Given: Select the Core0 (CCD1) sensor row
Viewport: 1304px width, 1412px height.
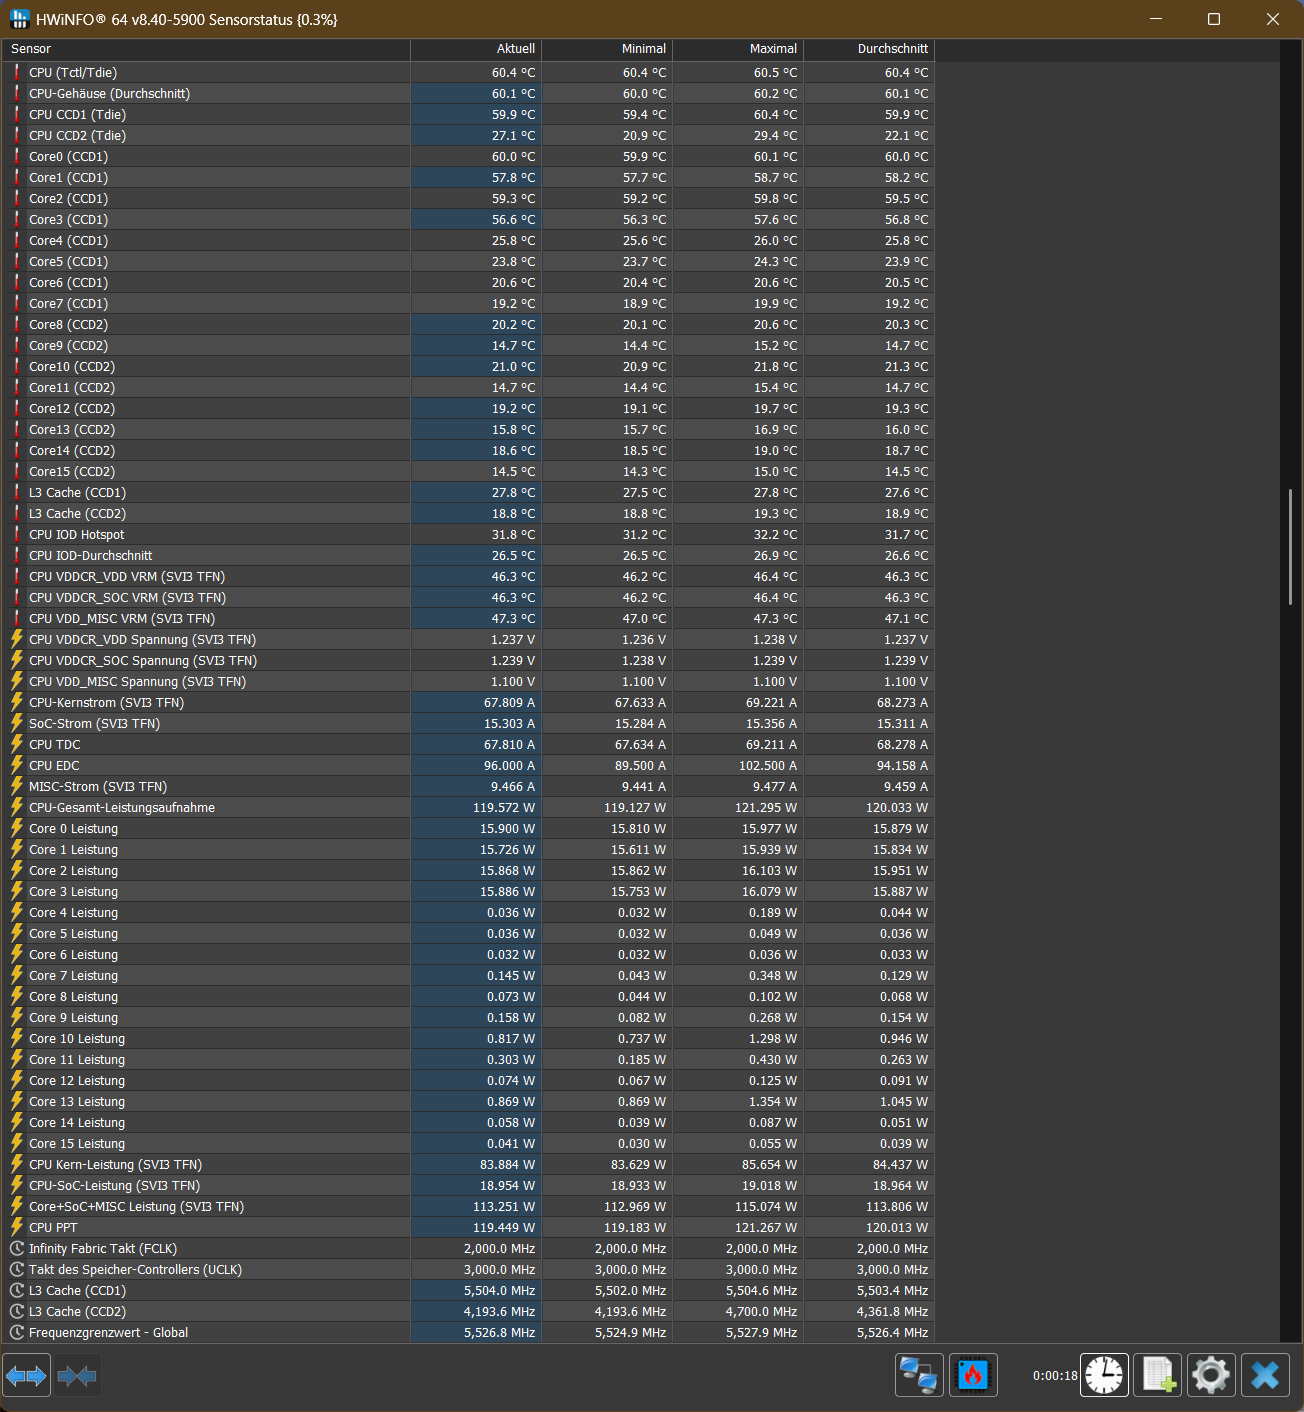Looking at the screenshot, I should 469,157.
